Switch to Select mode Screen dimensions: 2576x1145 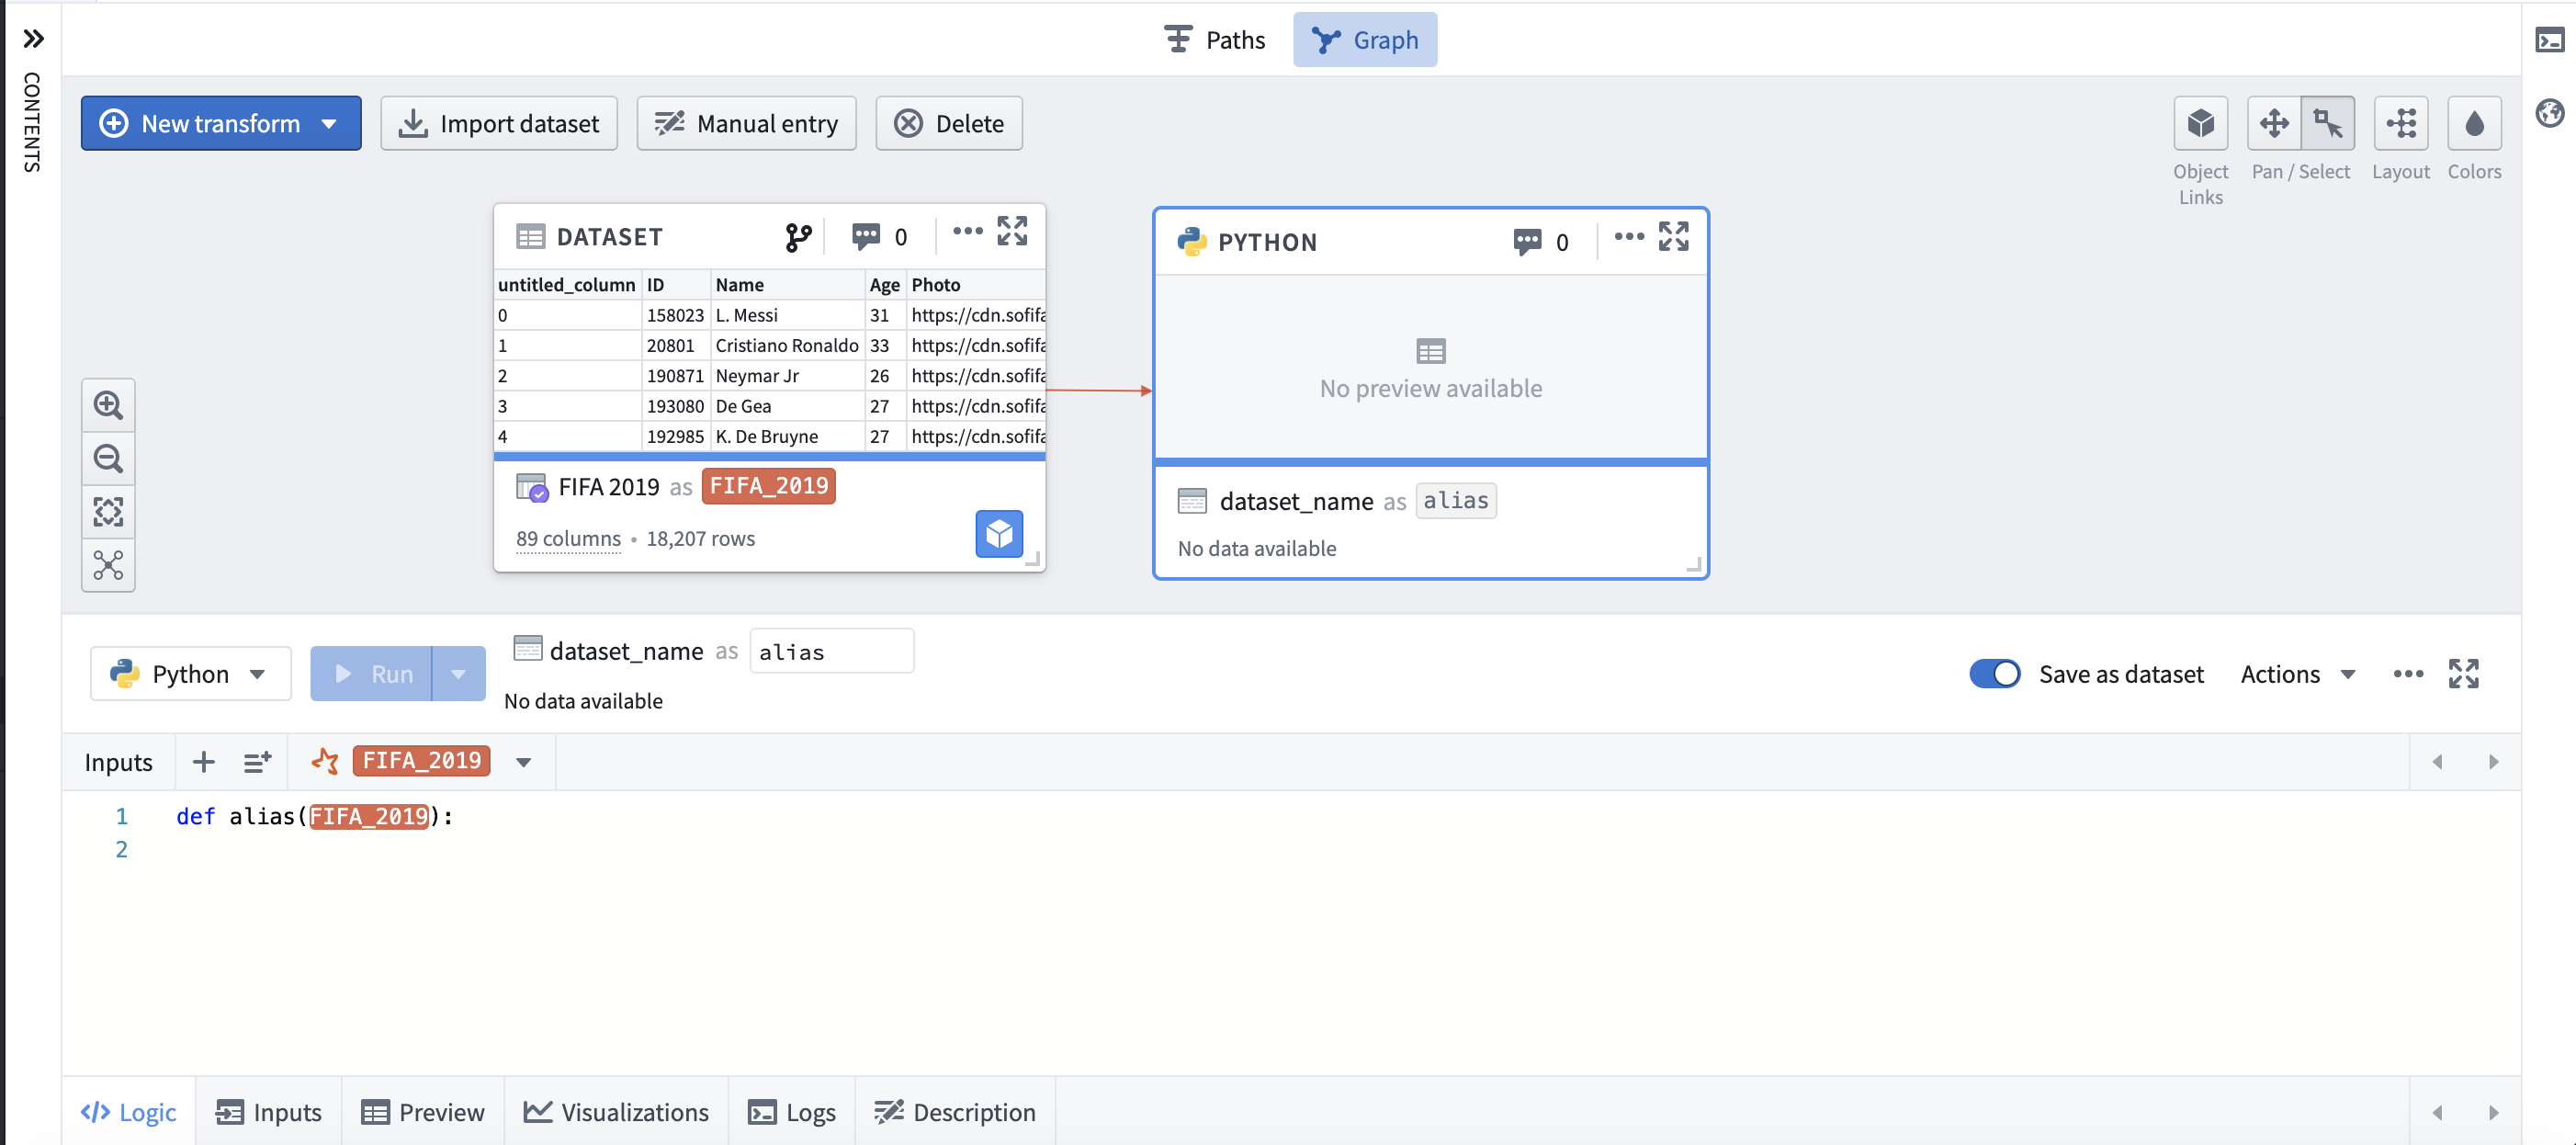click(2328, 123)
